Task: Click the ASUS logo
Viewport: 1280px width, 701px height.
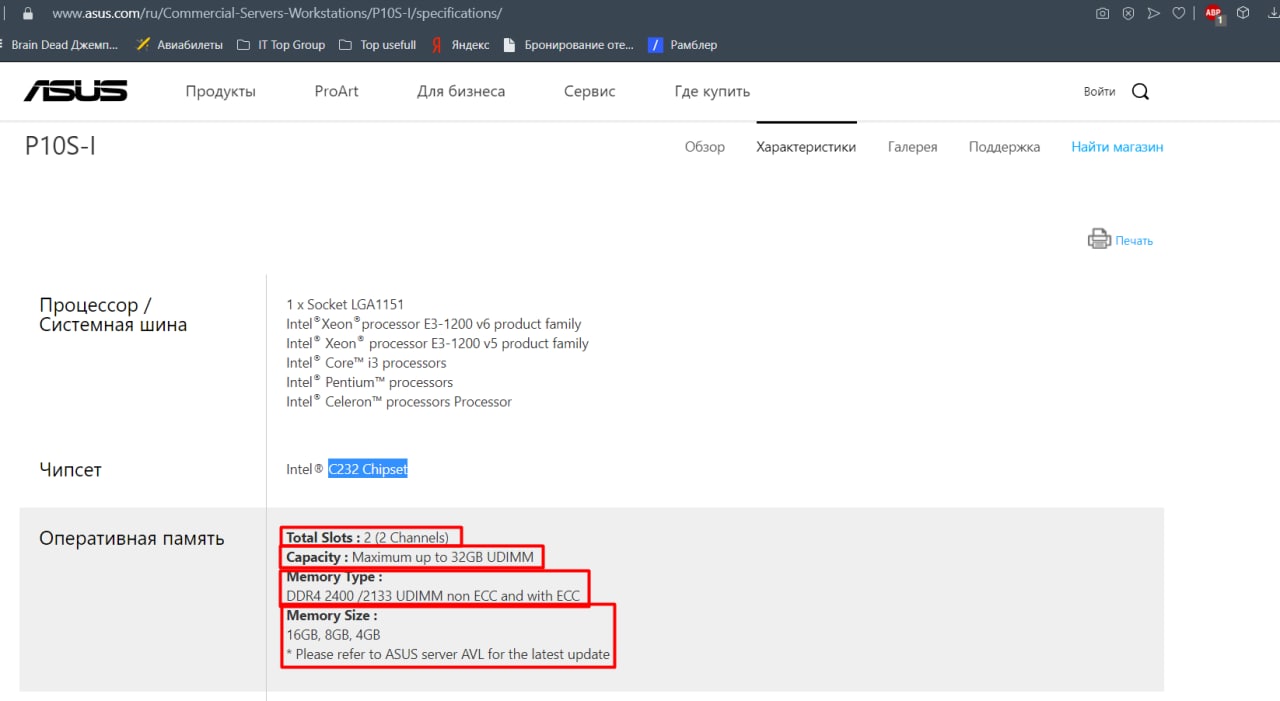Action: tap(76, 91)
